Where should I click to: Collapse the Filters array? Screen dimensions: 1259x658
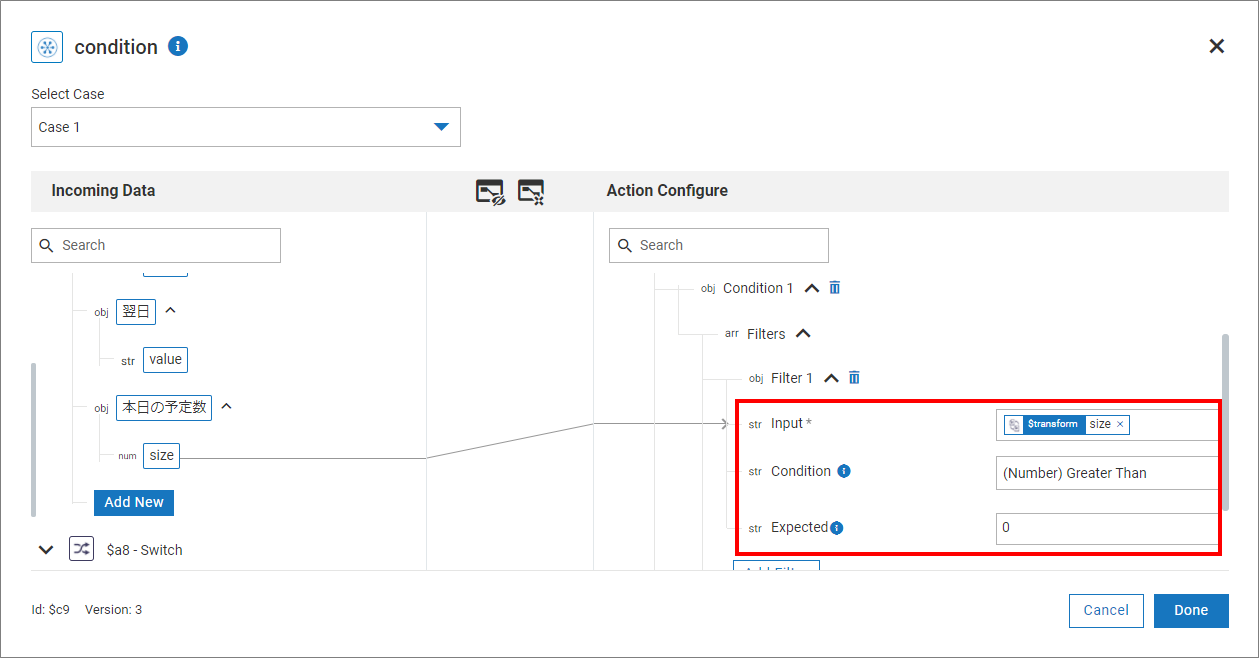coord(803,334)
